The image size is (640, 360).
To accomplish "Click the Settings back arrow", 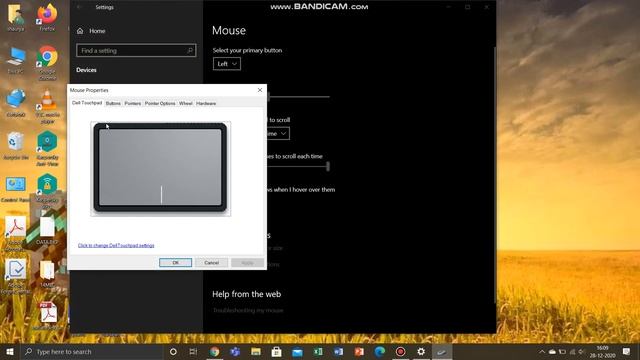I will tap(79, 7).
